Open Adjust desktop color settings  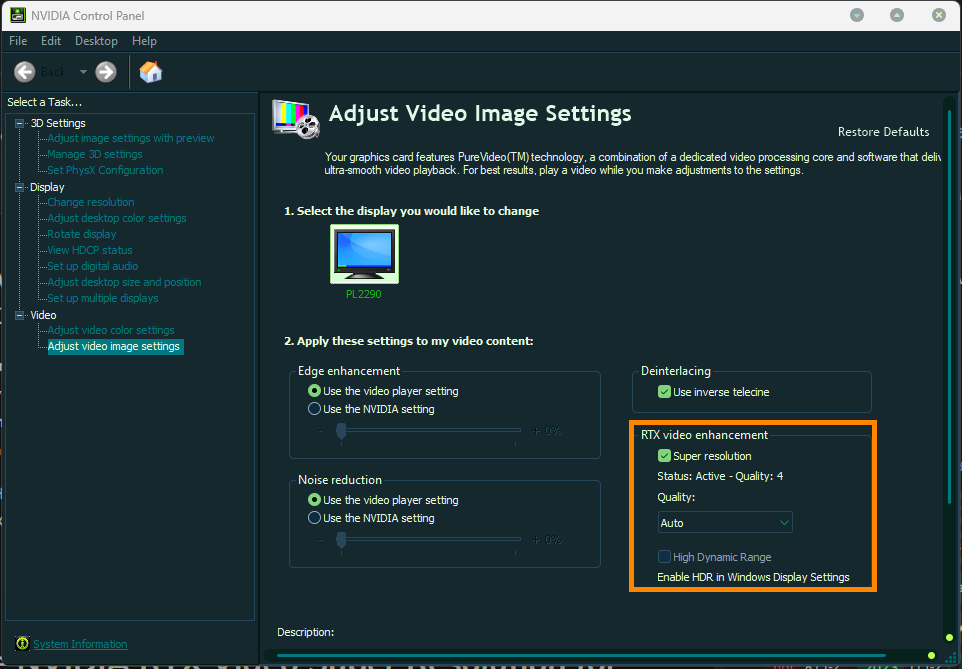(x=117, y=218)
